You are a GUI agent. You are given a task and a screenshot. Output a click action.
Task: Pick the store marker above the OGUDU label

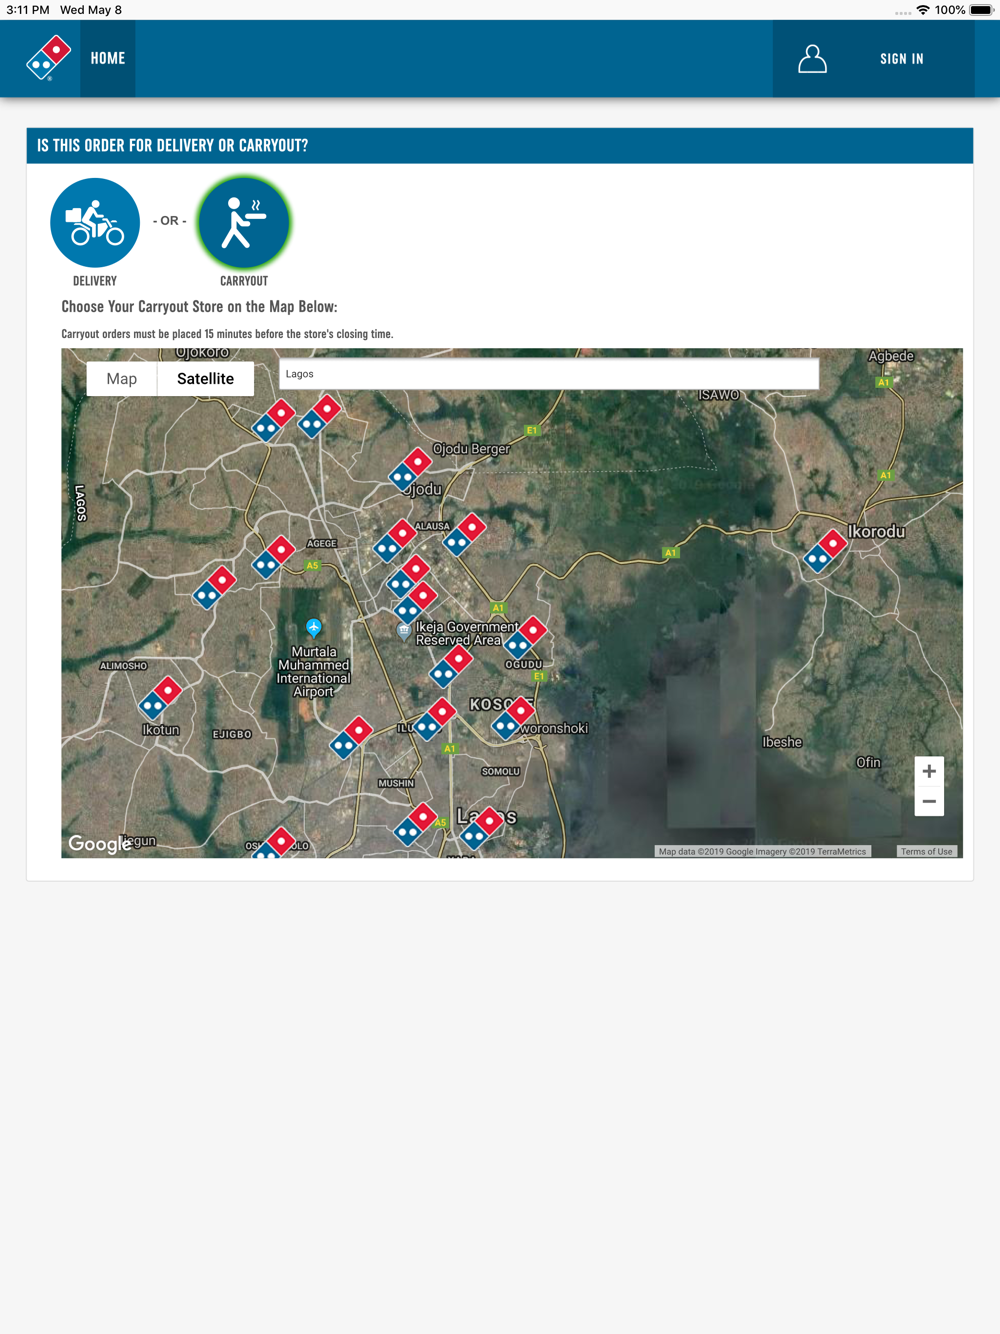(525, 637)
